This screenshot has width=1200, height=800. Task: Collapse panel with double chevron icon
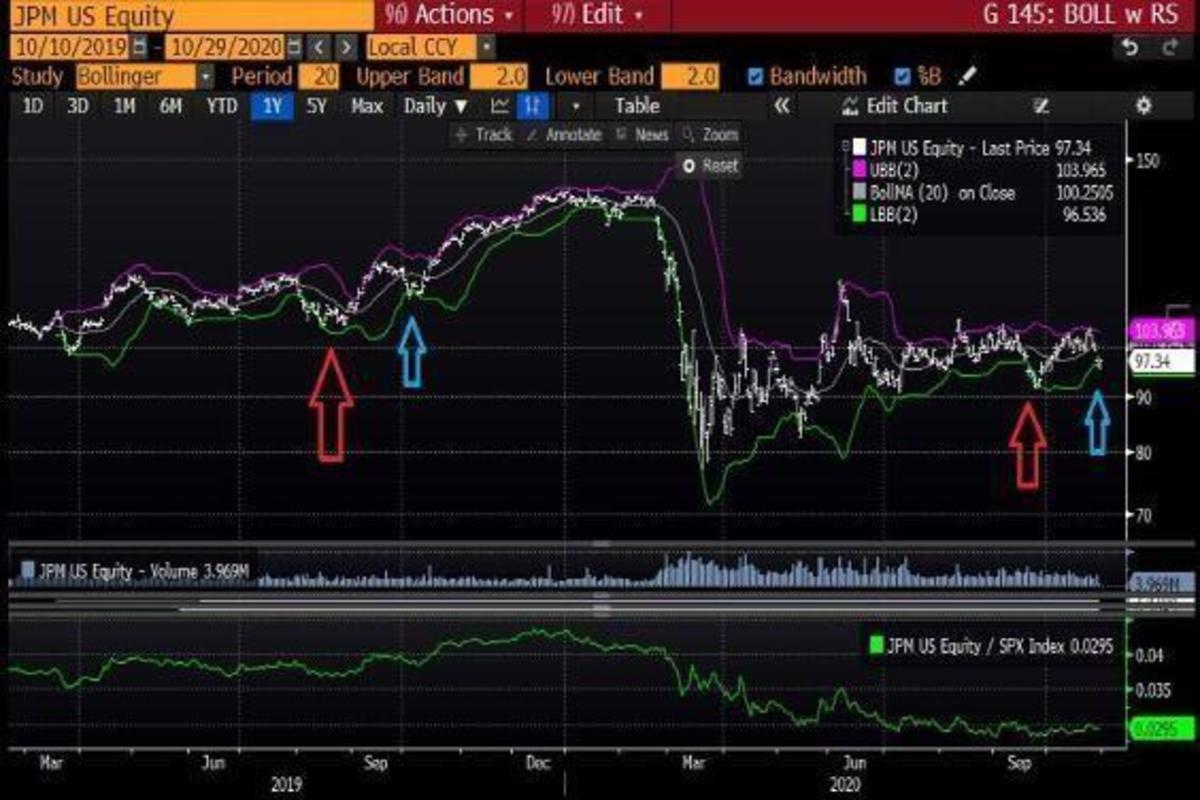[782, 106]
